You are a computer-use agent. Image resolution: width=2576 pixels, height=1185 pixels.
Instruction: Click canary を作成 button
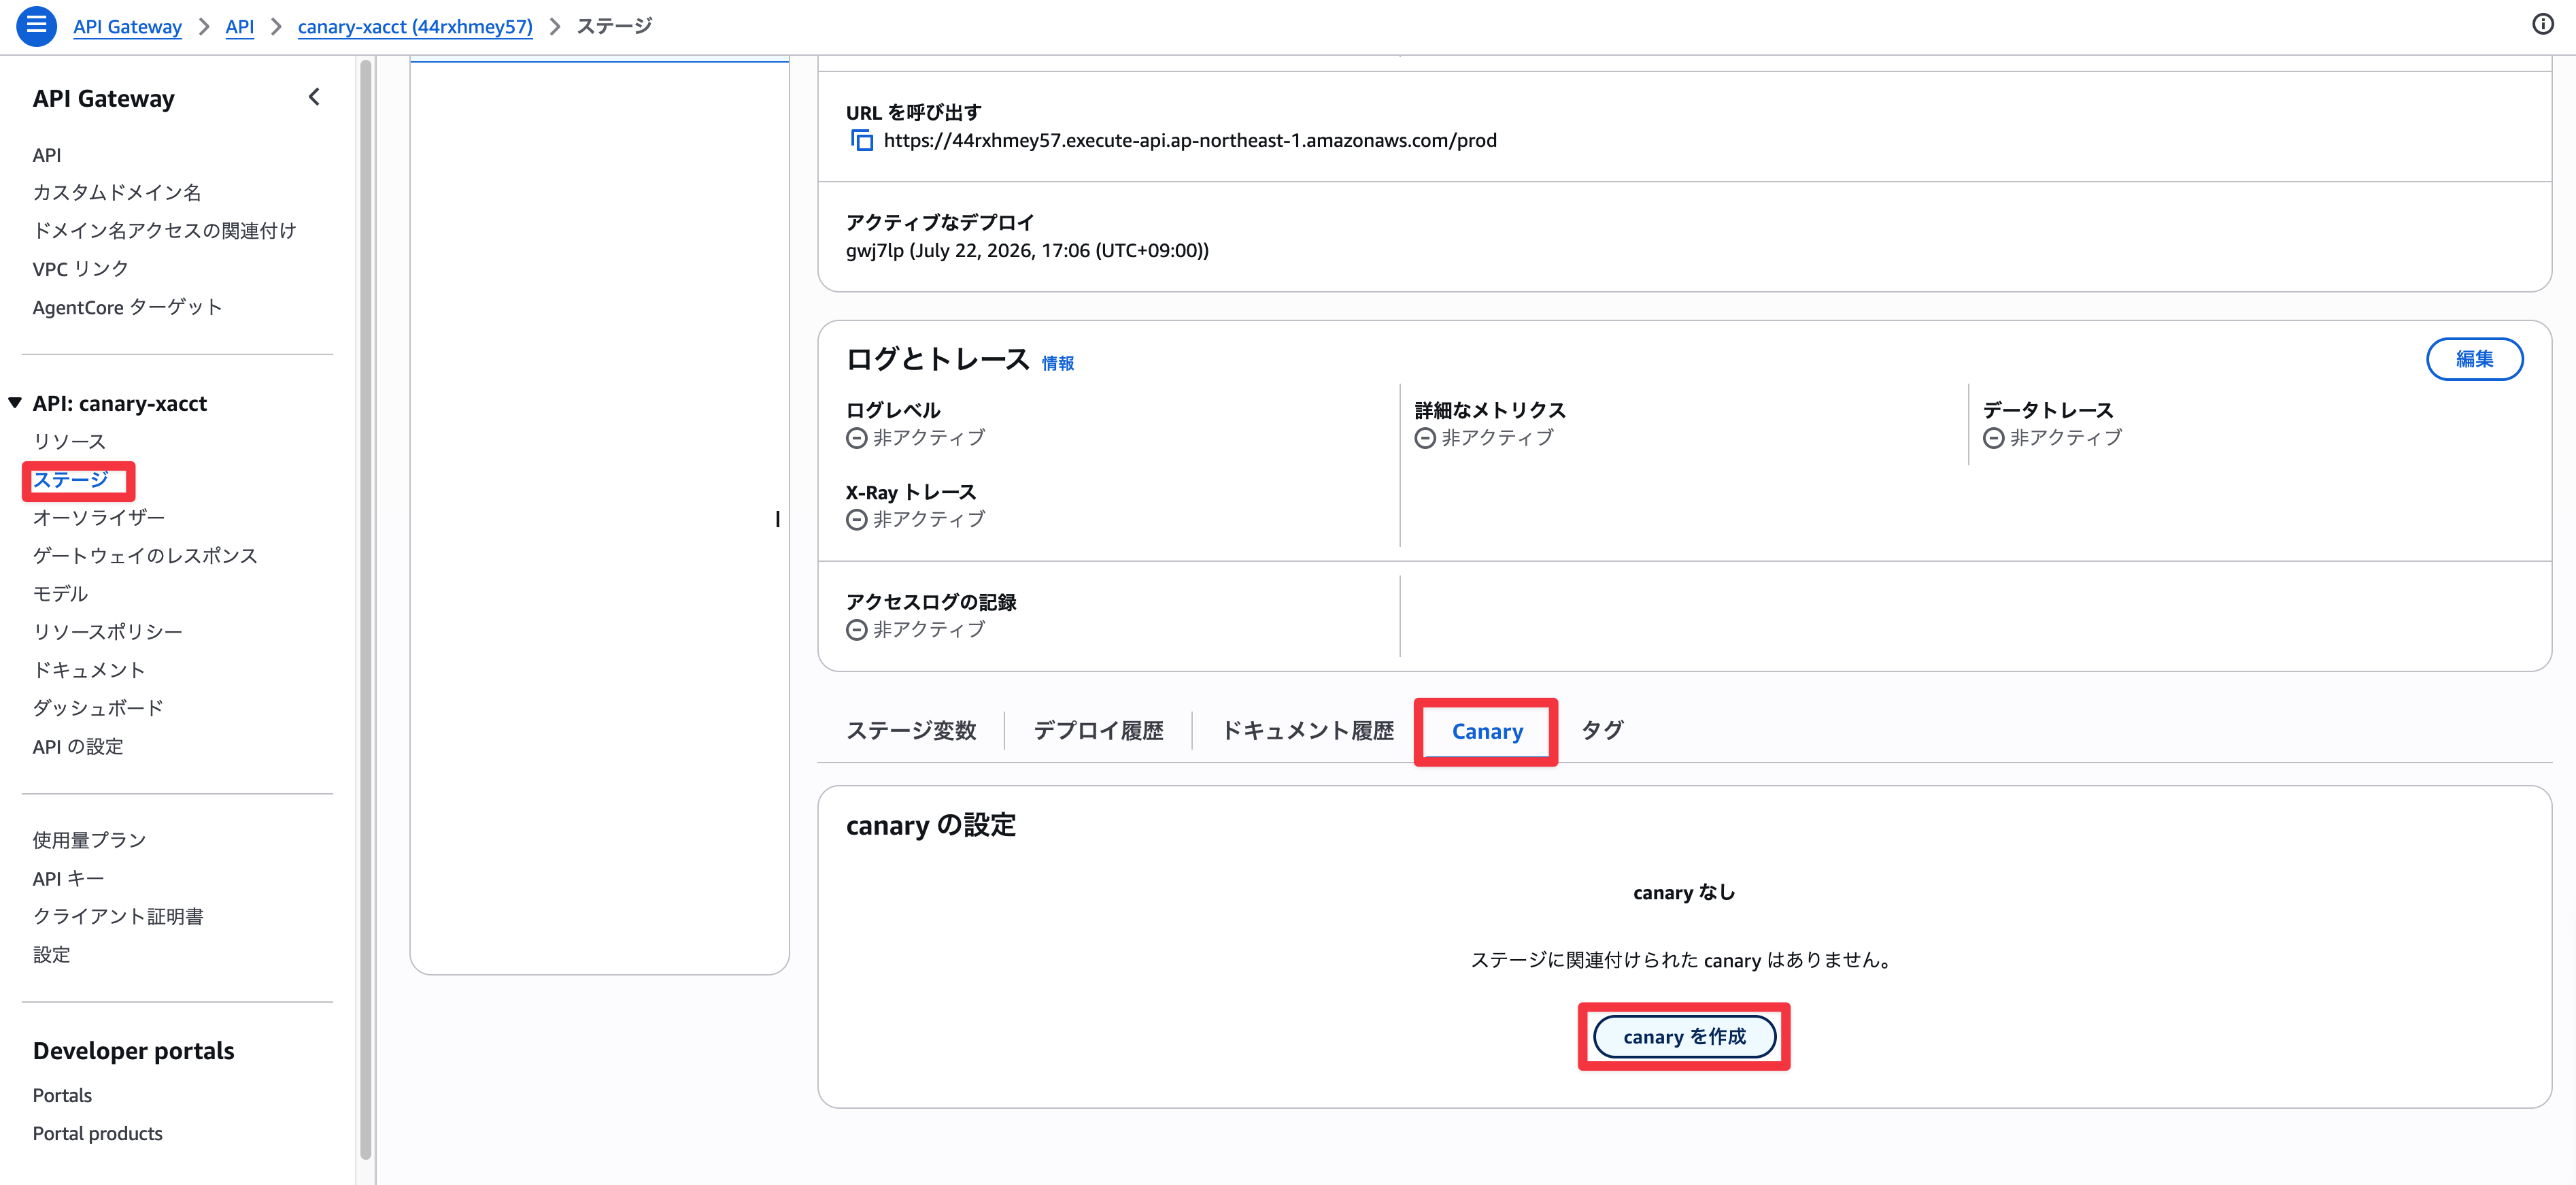1684,1037
